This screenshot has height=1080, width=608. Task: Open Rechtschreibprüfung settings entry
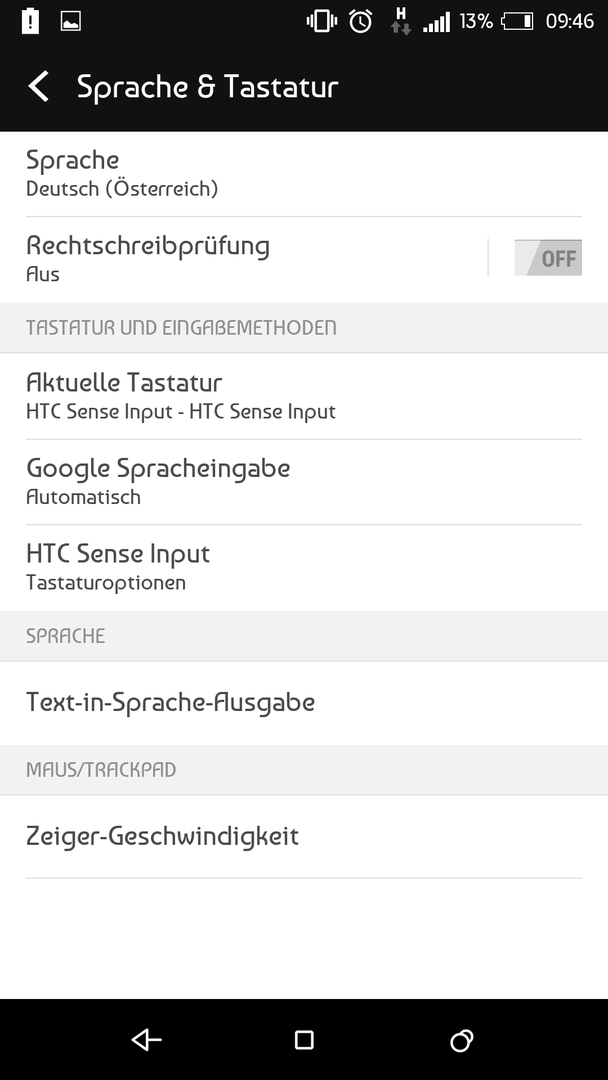tap(243, 259)
